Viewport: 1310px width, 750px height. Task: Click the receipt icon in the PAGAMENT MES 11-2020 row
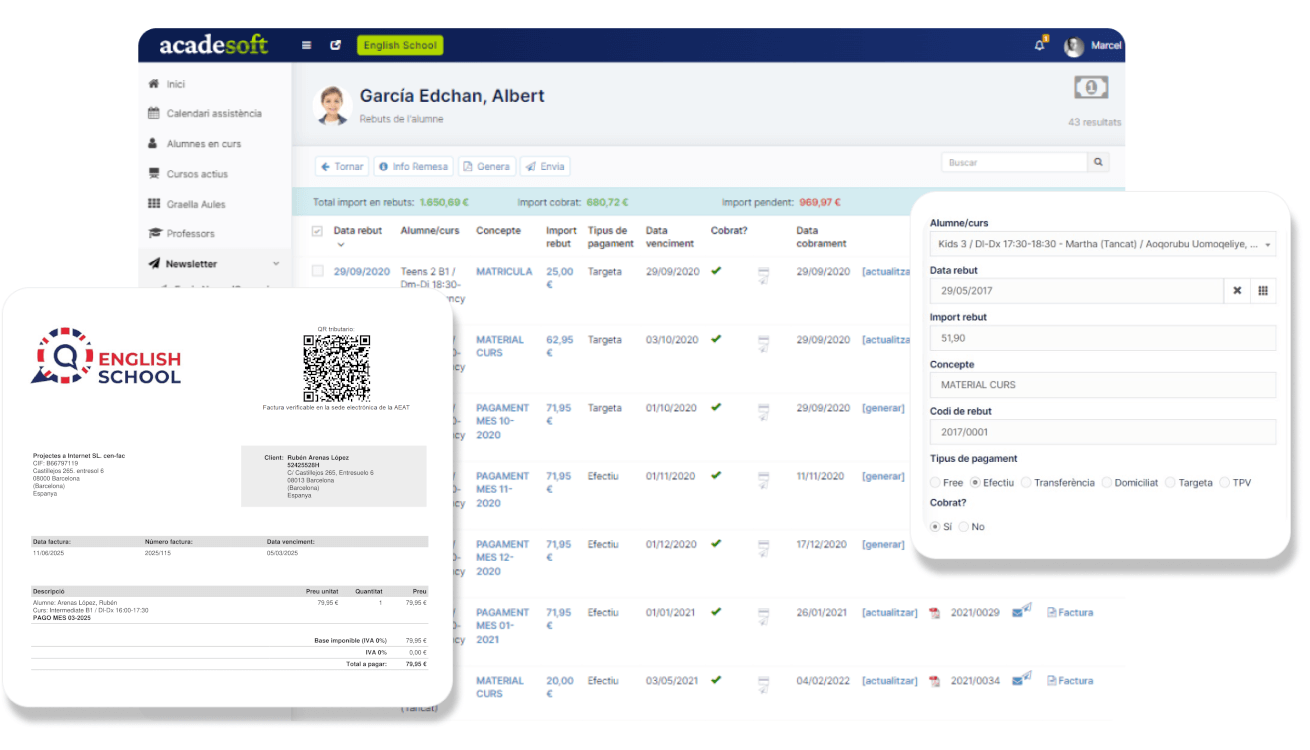coord(763,480)
